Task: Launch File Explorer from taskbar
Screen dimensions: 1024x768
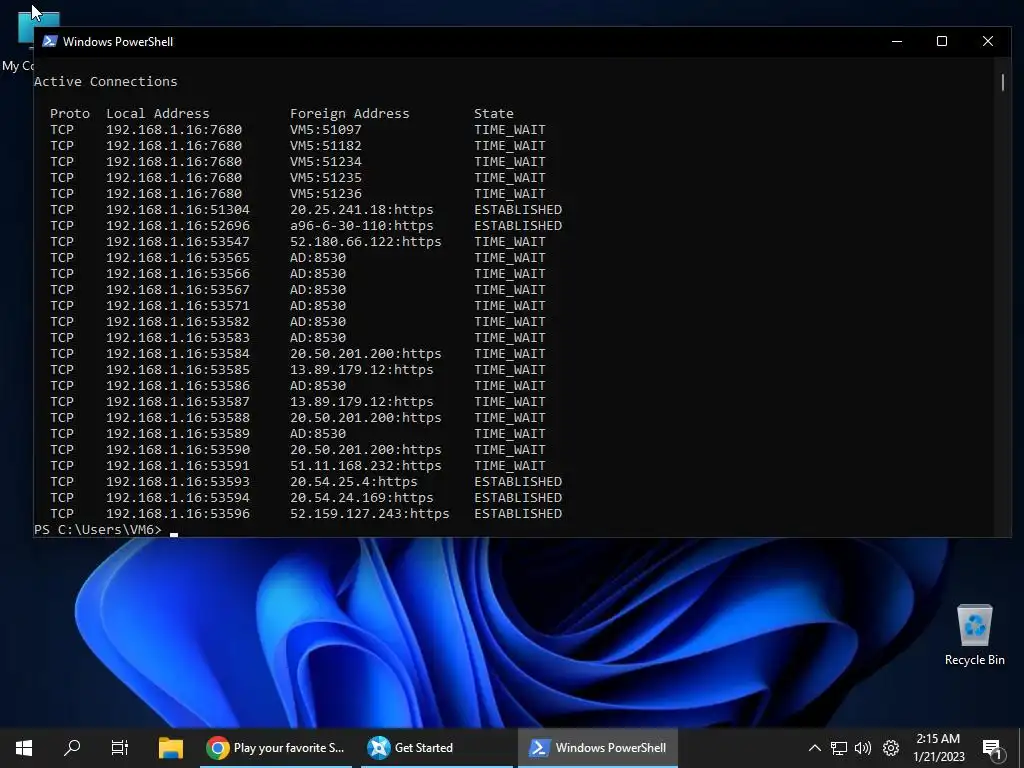Action: 171,748
